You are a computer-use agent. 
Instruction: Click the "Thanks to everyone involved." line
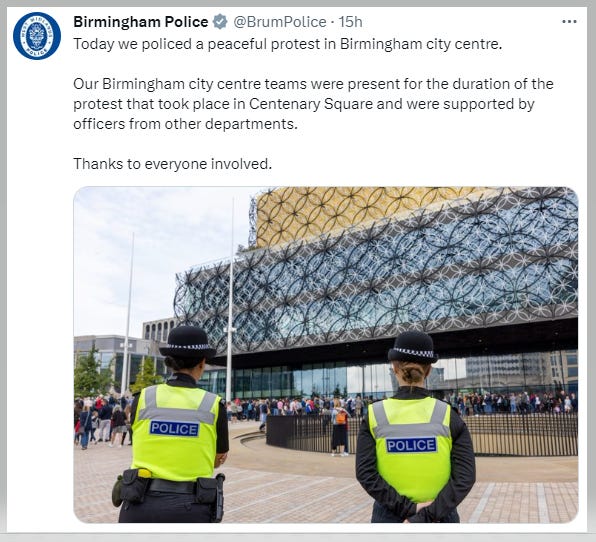(x=173, y=164)
